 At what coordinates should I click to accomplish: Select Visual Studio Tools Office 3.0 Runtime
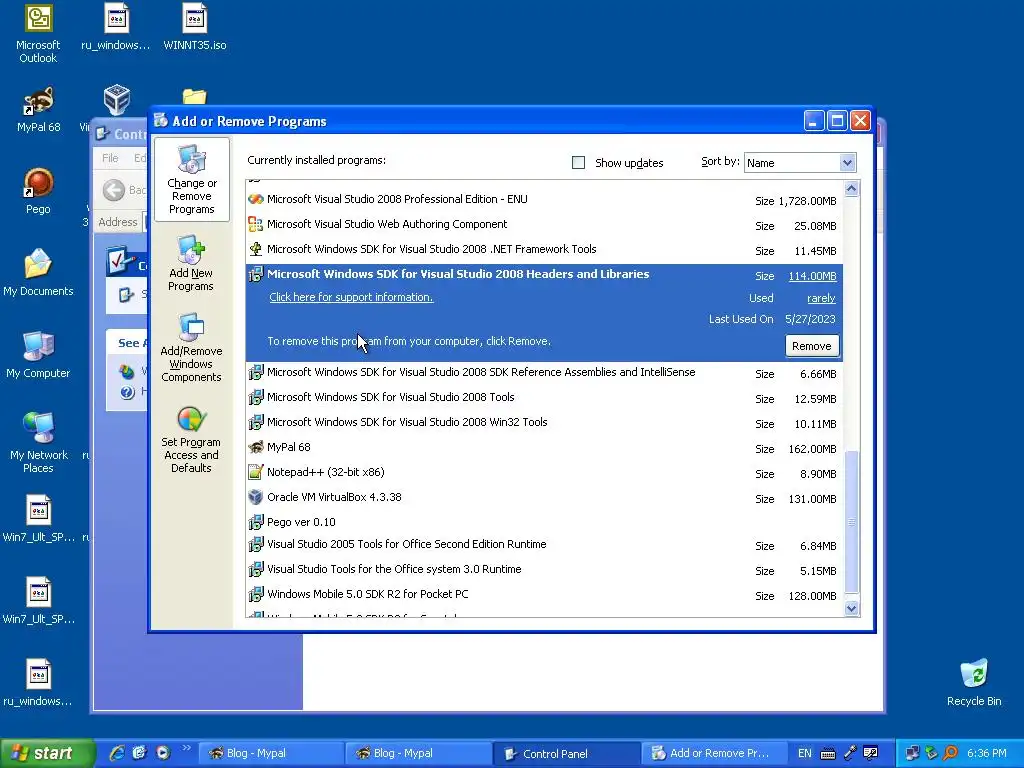[544, 569]
